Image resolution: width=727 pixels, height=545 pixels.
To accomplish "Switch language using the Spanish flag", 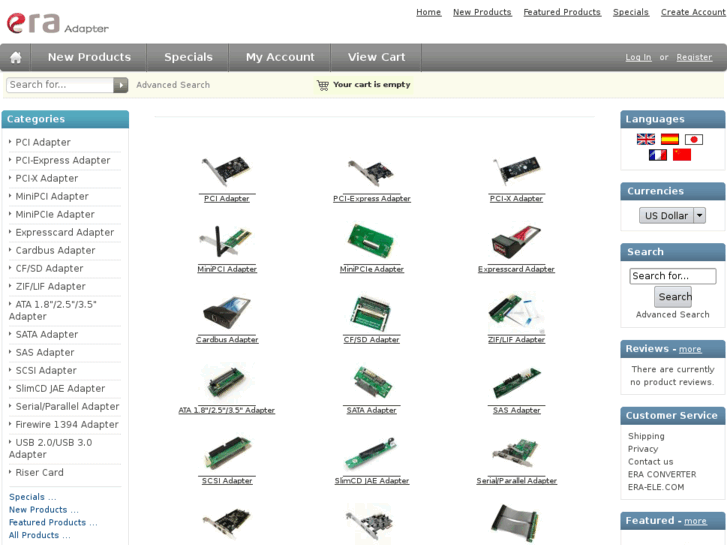I will click(x=670, y=139).
